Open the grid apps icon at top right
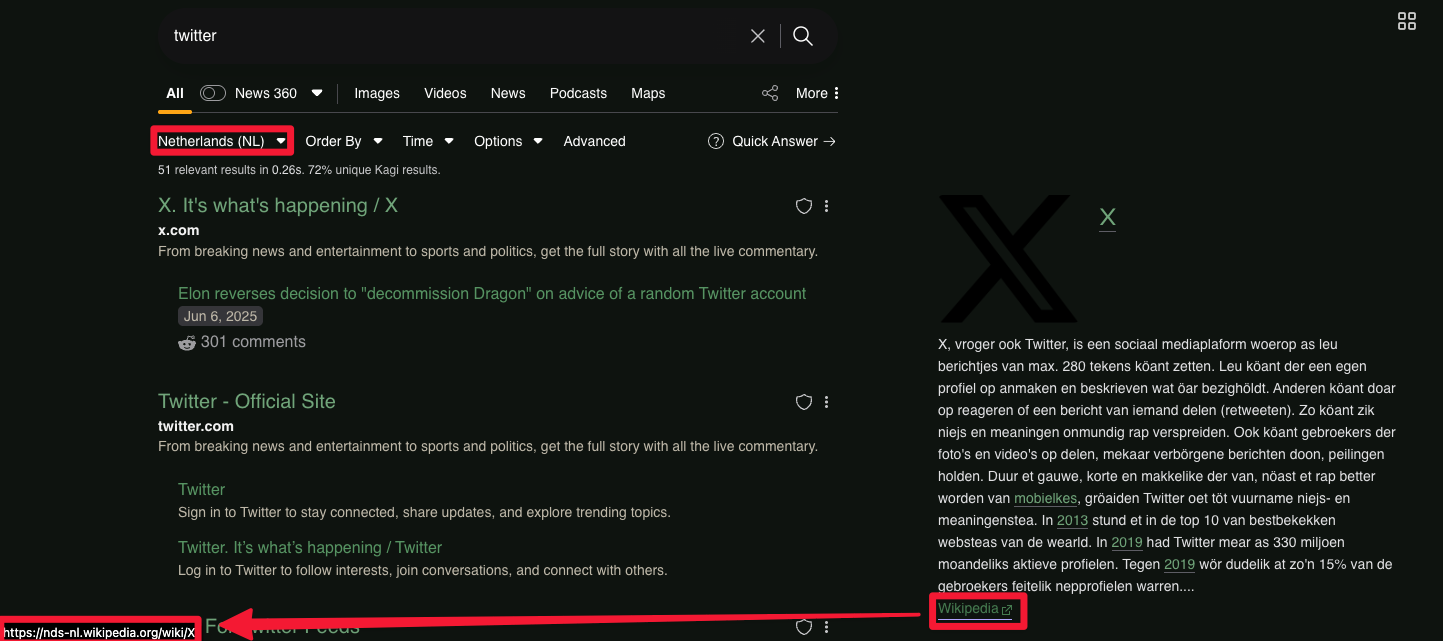 pos(1407,22)
